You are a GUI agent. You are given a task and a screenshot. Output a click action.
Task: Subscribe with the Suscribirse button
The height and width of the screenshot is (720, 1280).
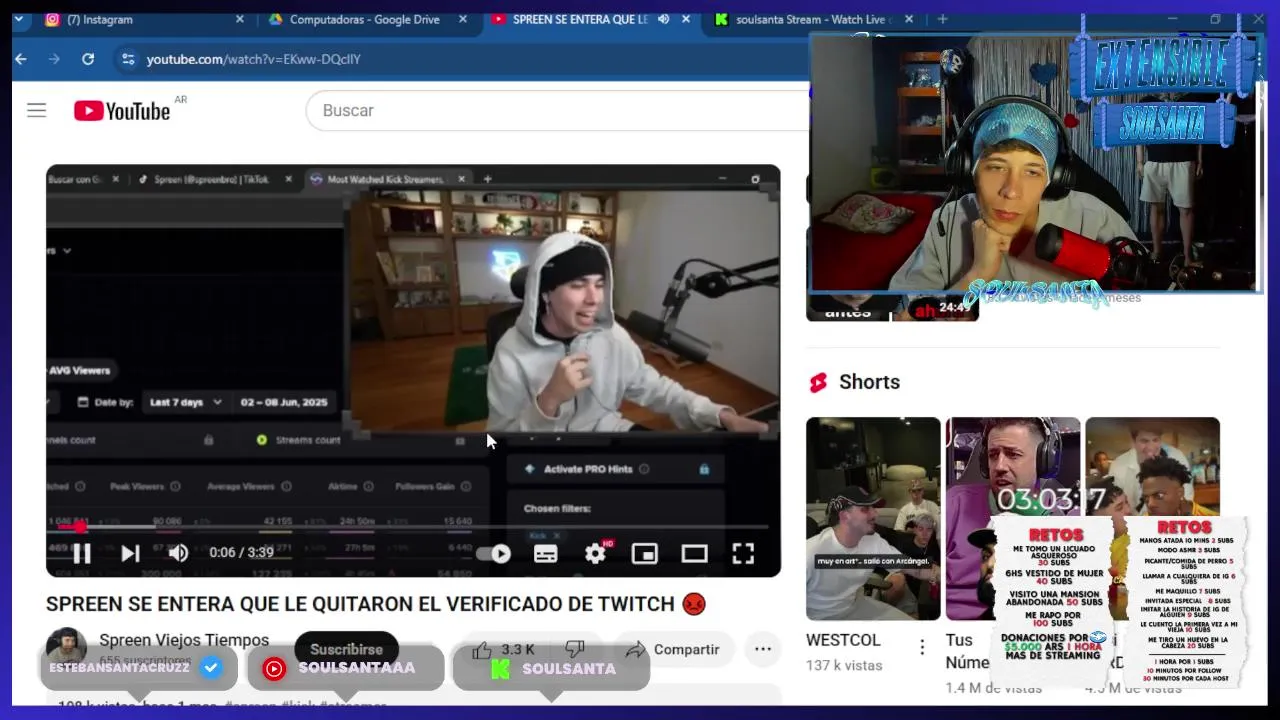coord(346,649)
